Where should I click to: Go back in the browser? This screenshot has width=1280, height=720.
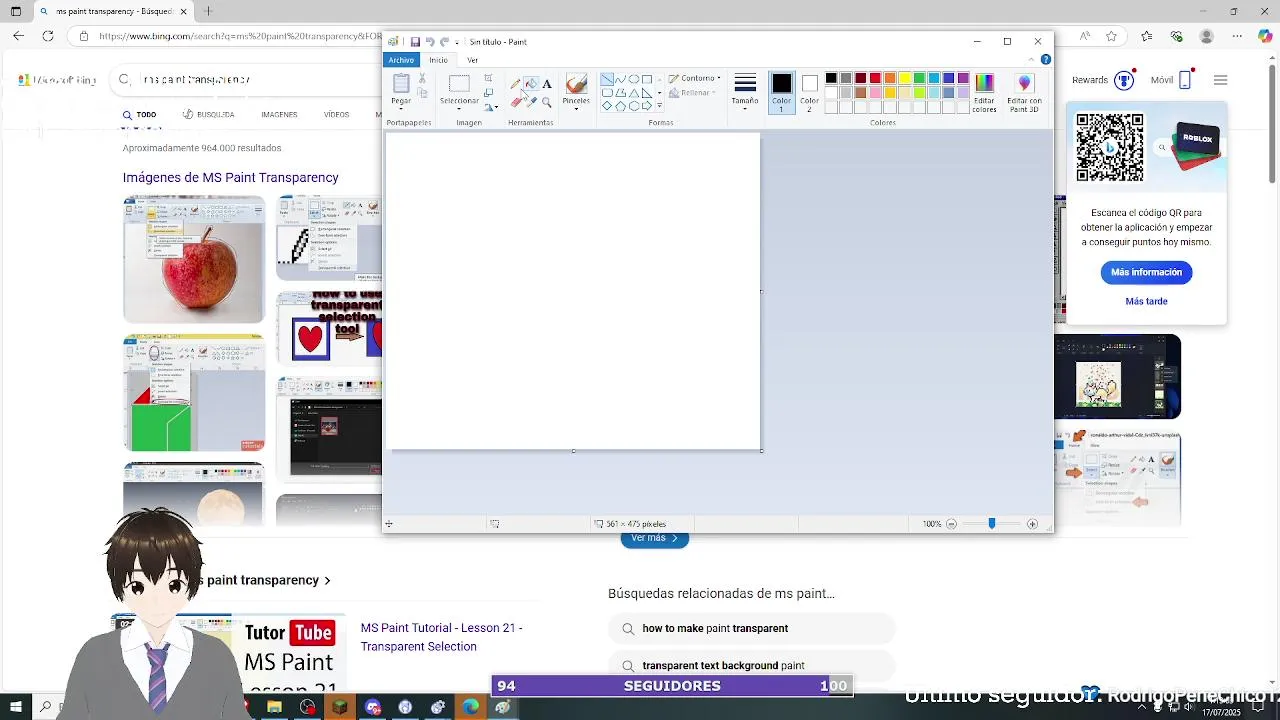coord(18,36)
